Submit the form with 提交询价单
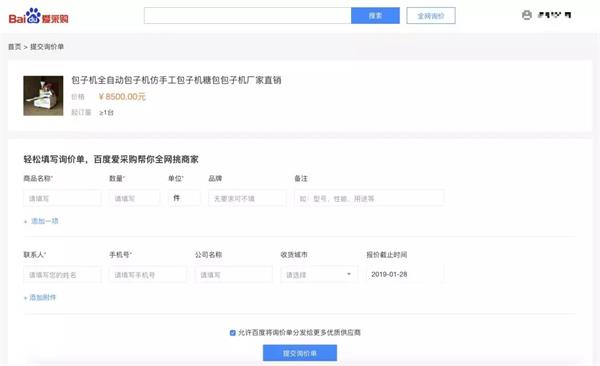Image resolution: width=600 pixels, height=366 pixels. (x=300, y=353)
